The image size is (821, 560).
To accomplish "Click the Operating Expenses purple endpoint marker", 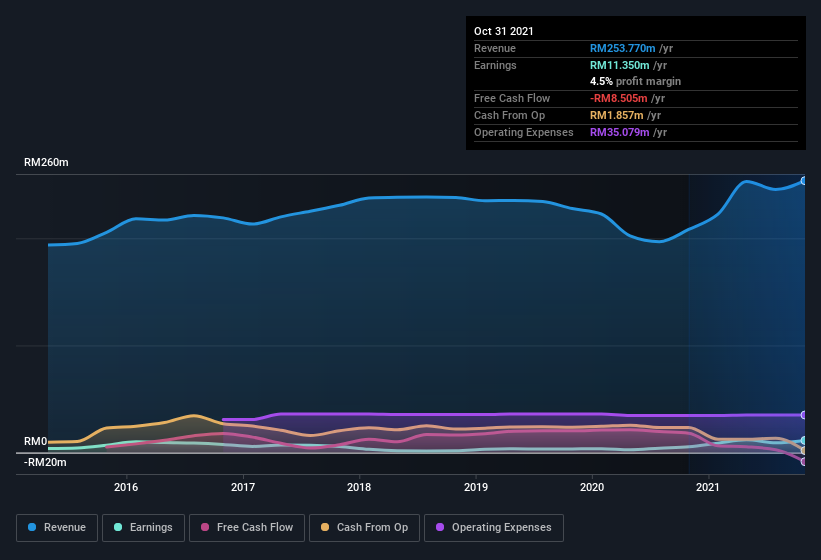I will (804, 415).
